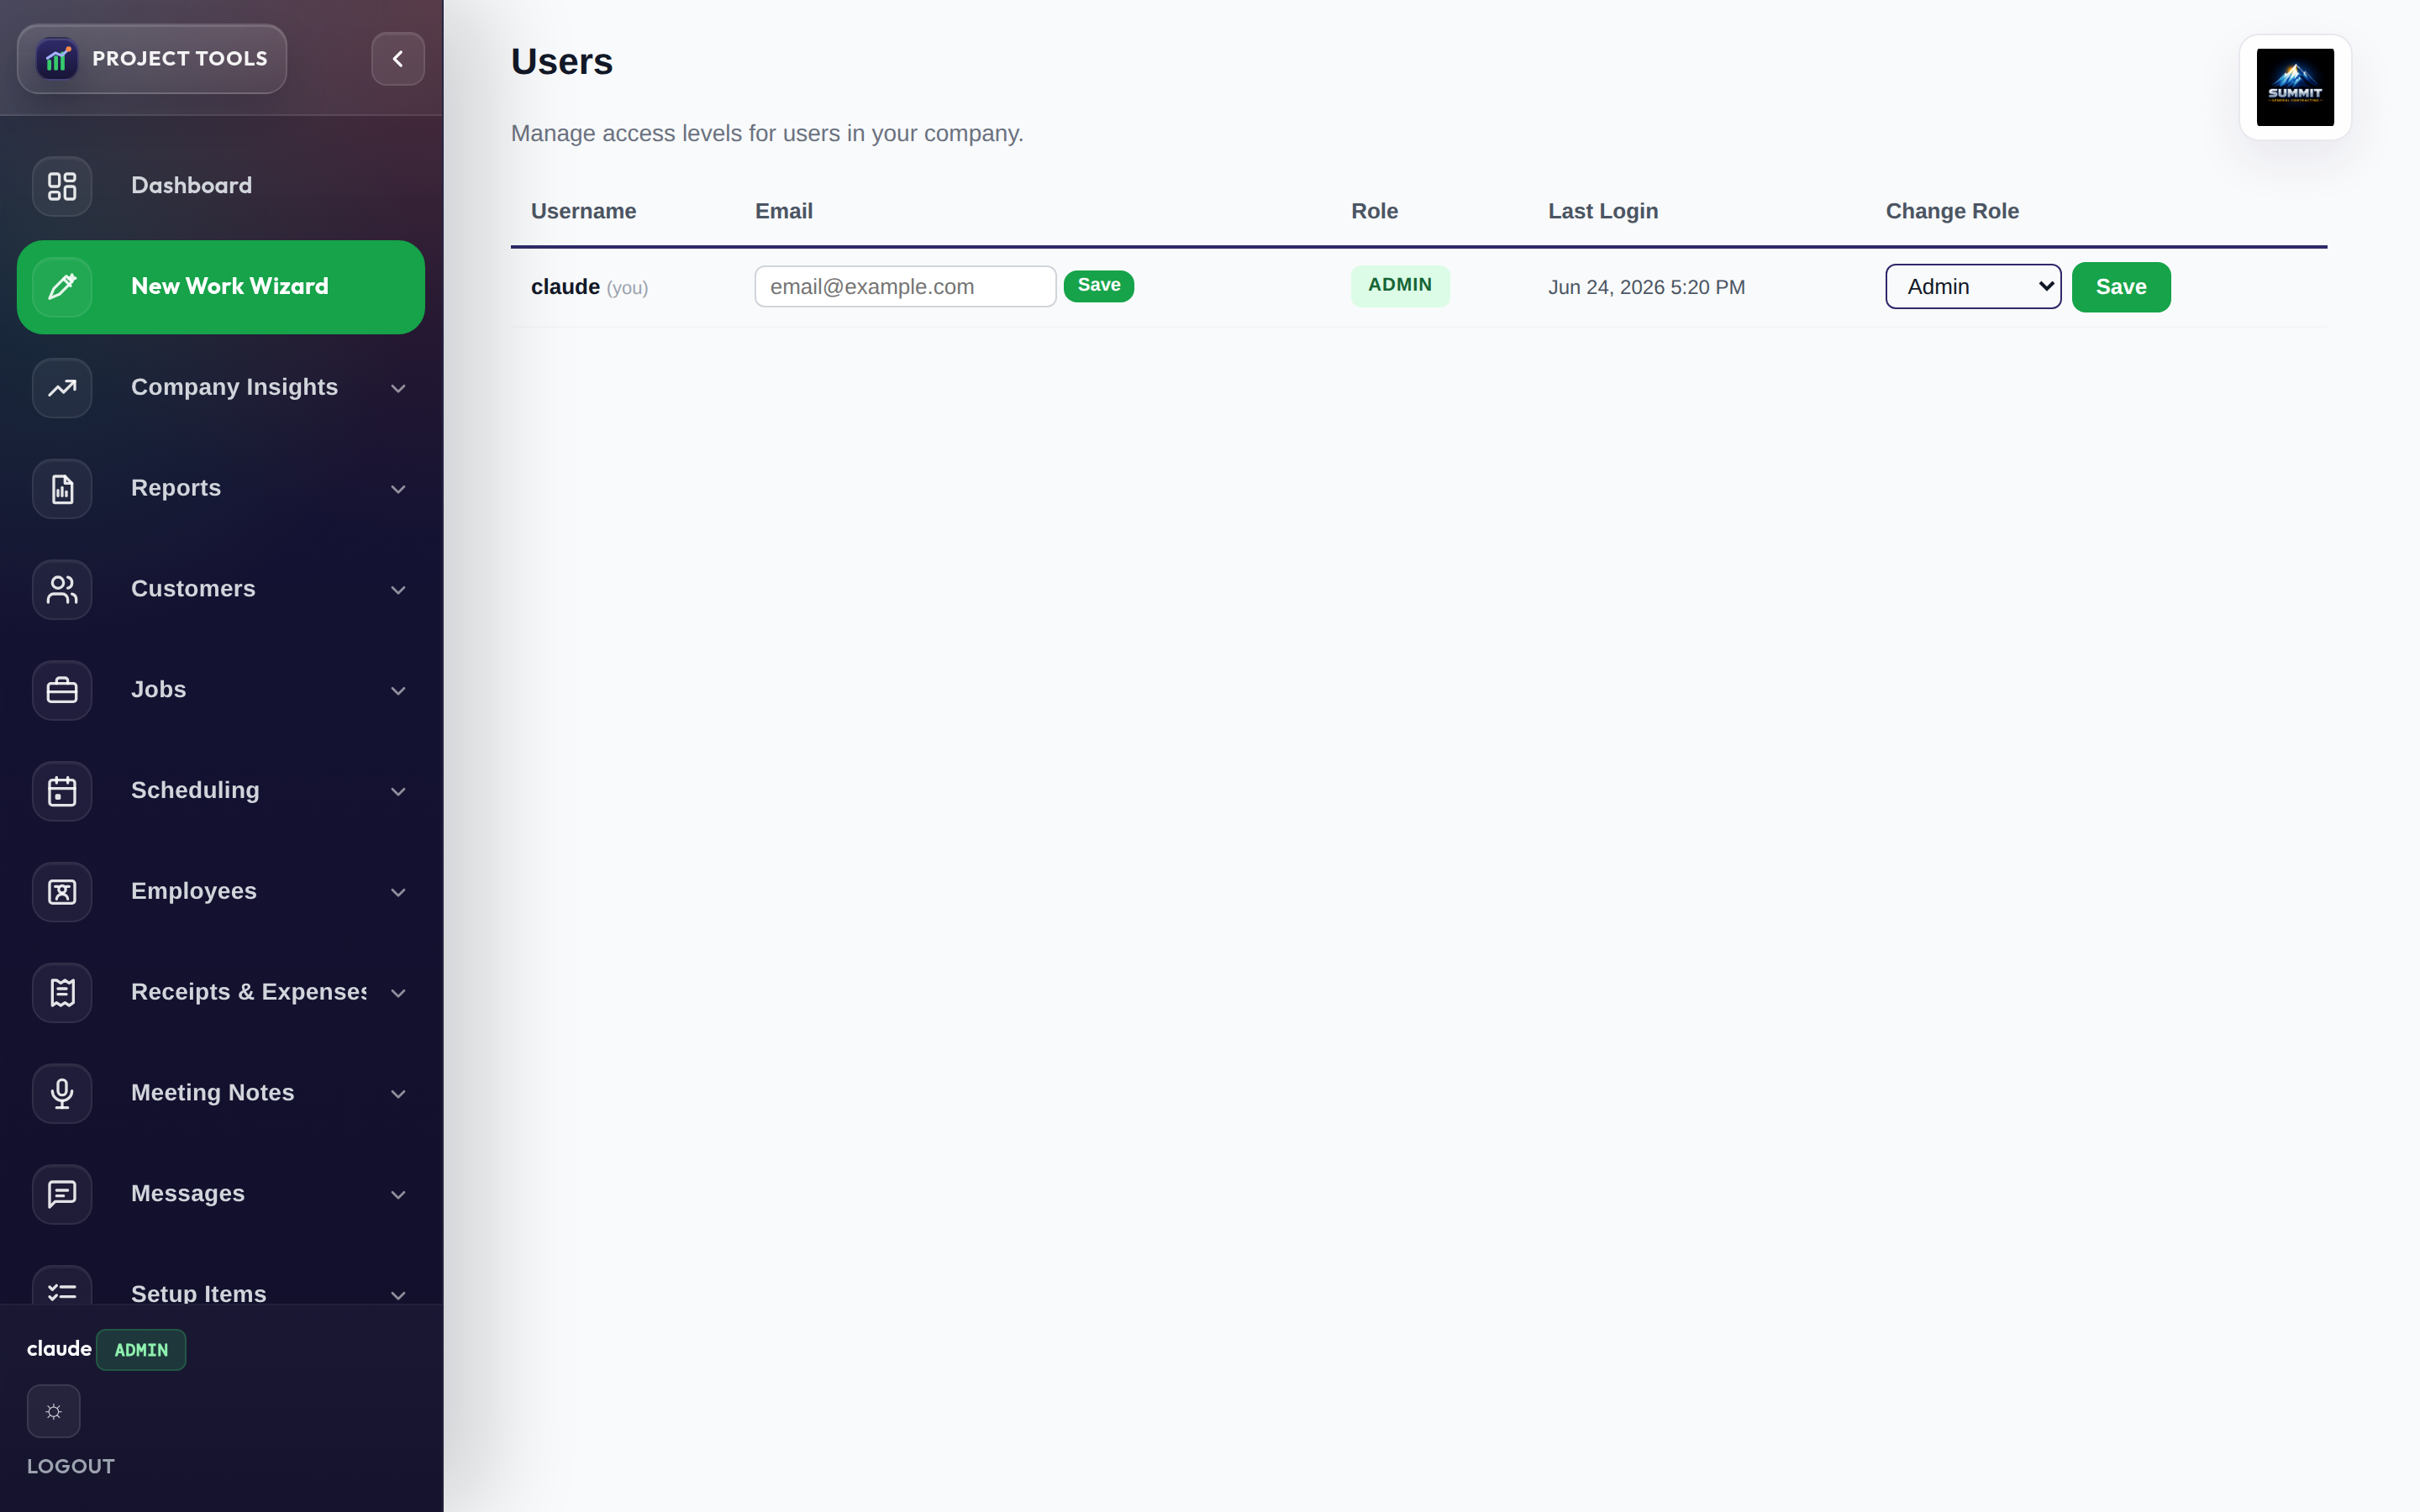Viewport: 2420px width, 1512px height.
Task: Expand the Employees chevron
Action: coord(398,892)
